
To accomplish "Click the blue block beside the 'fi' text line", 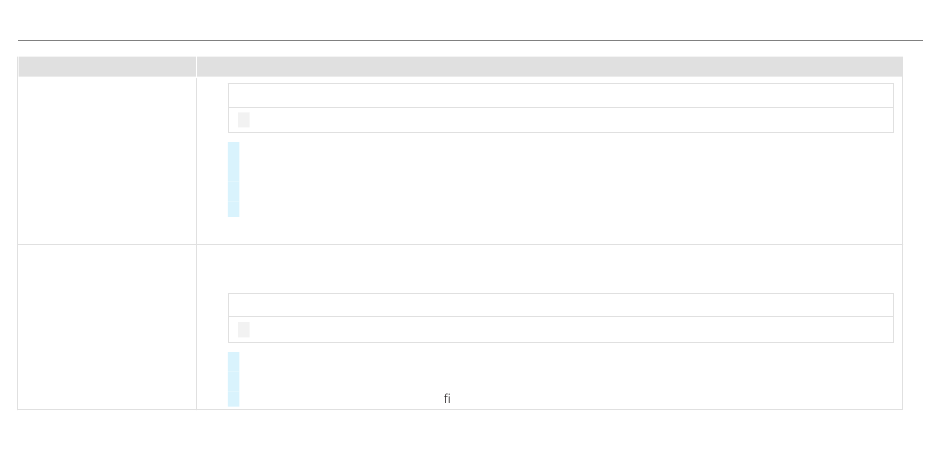I will pos(233,399).
